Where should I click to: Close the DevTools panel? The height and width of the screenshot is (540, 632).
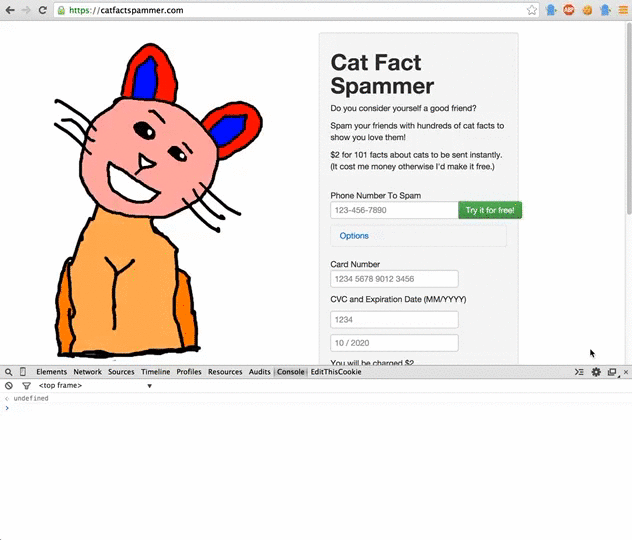(x=626, y=372)
